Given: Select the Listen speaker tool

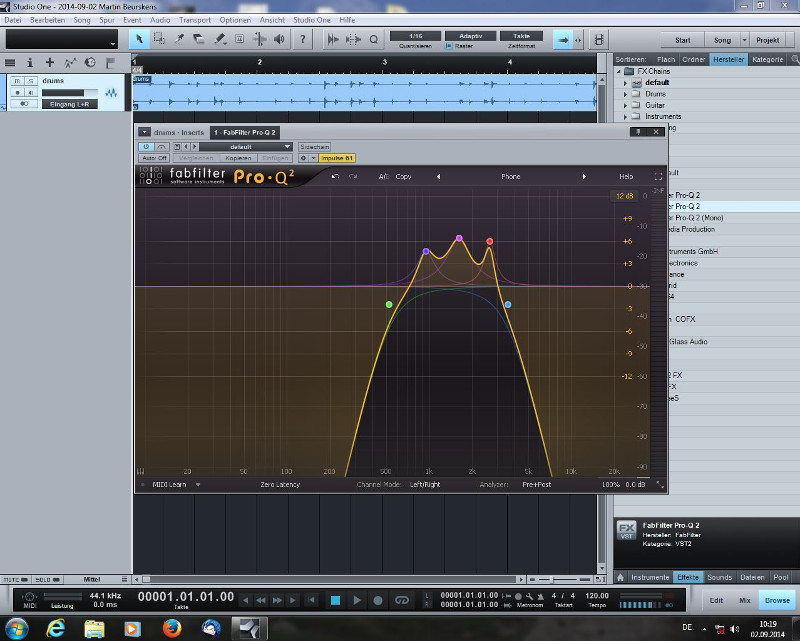Looking at the screenshot, I should point(279,39).
